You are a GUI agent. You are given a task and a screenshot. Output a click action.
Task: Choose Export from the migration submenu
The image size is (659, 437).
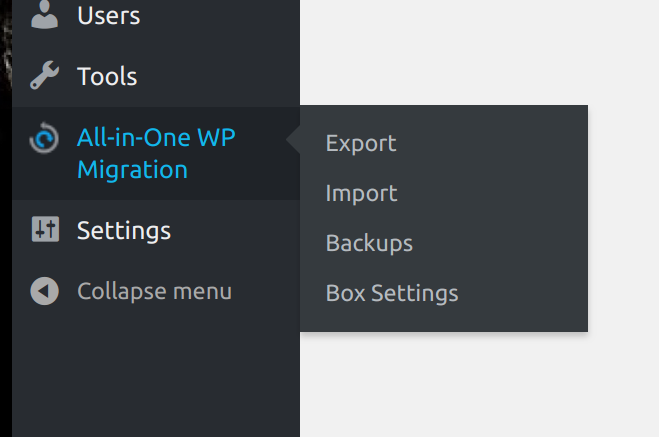click(x=361, y=143)
